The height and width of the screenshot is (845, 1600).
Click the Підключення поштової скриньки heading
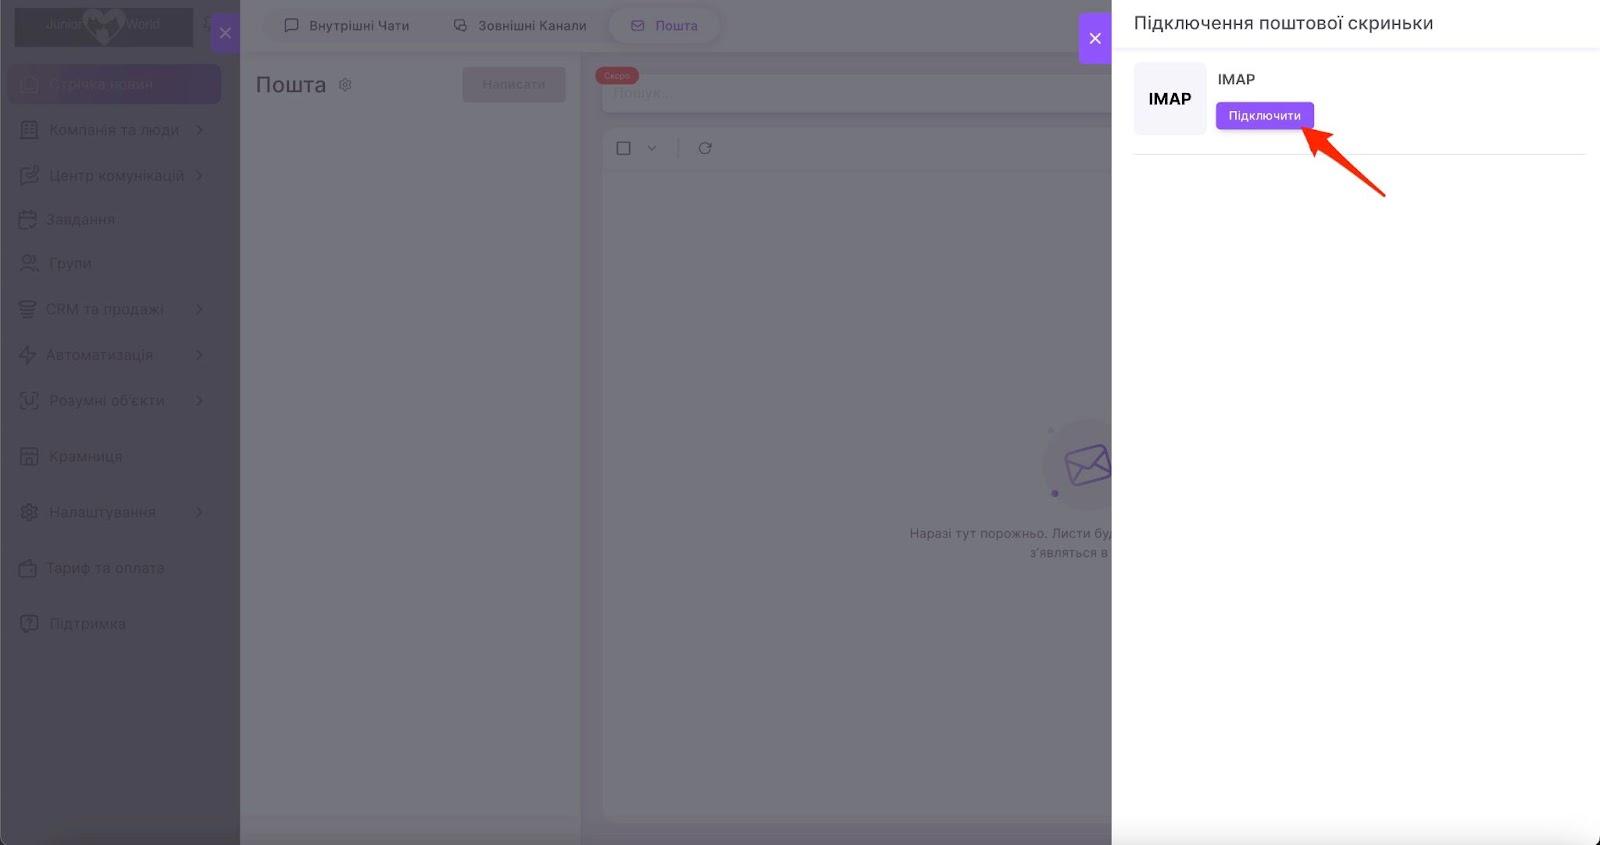(1283, 23)
